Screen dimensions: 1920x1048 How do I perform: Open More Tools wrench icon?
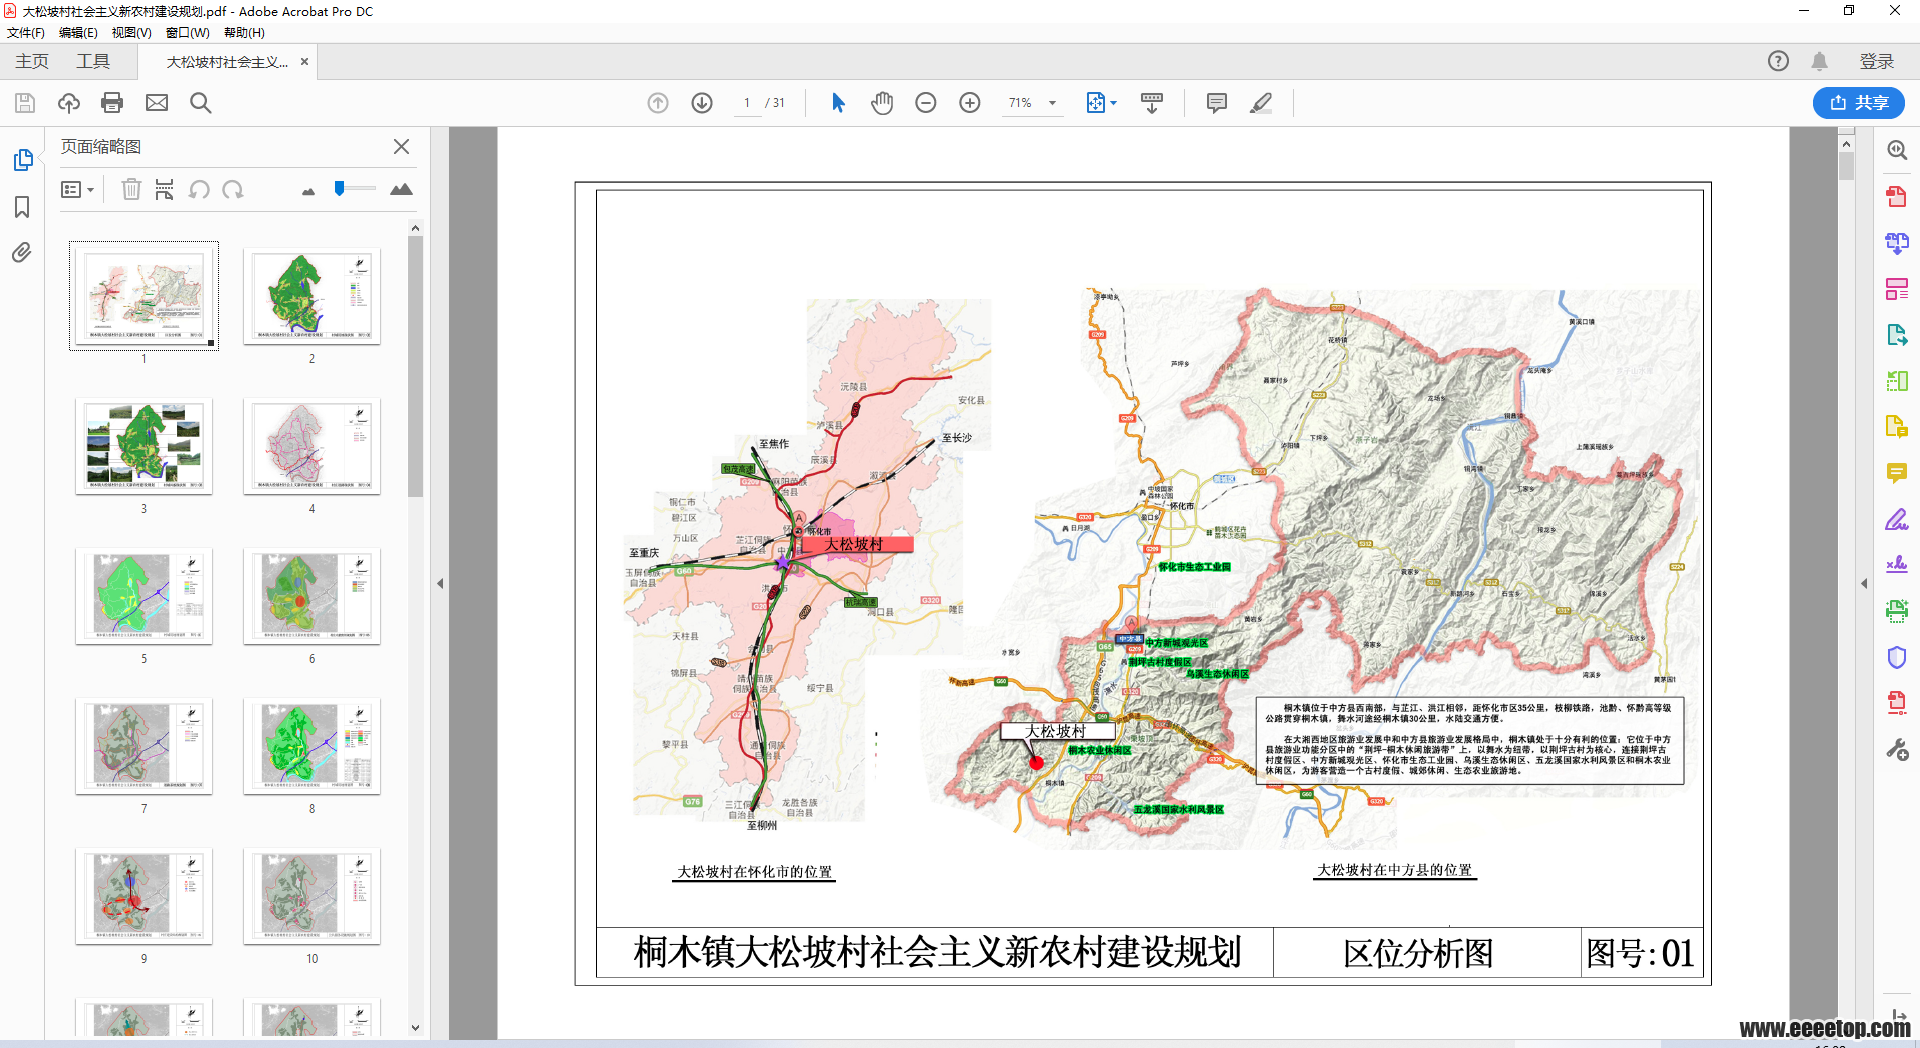[1897, 749]
